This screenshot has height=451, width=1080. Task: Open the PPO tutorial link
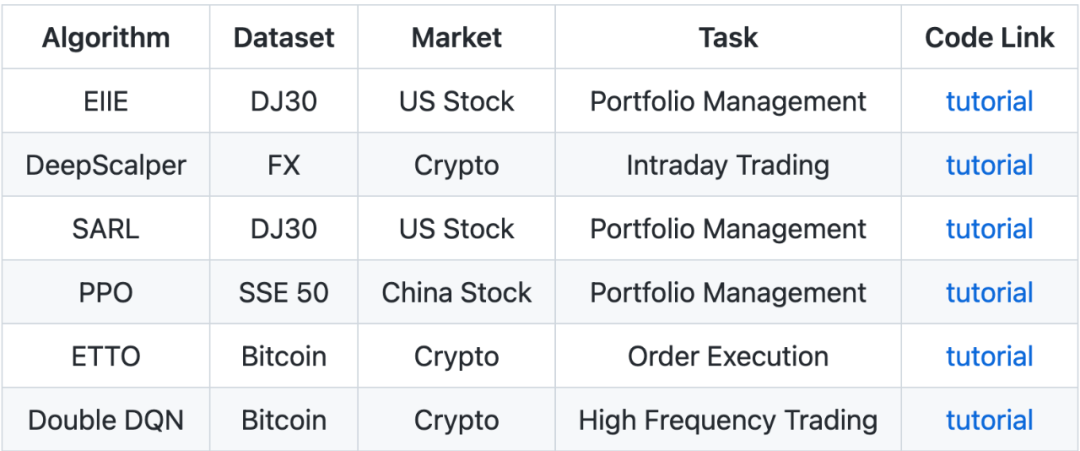click(989, 293)
